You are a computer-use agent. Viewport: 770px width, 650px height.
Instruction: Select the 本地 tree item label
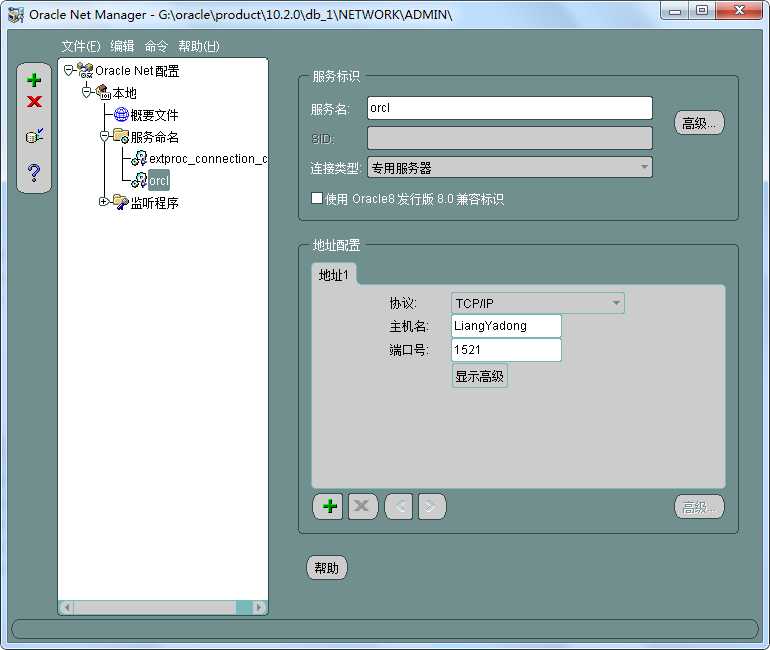[x=124, y=93]
